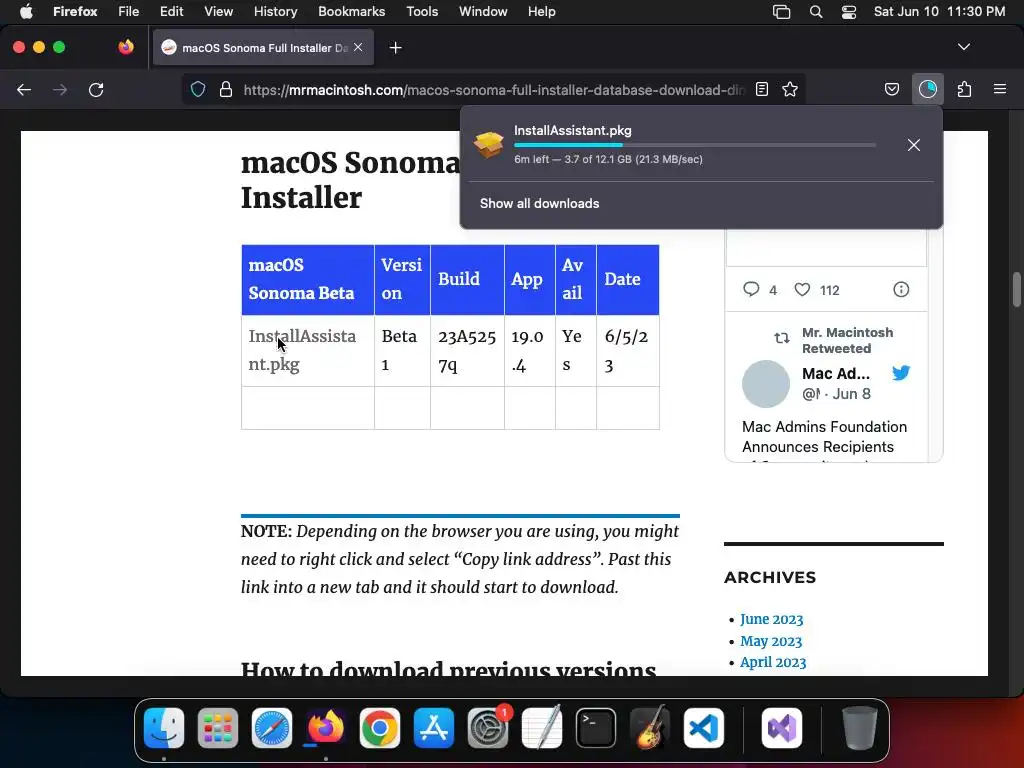Reload the current page
The width and height of the screenshot is (1024, 768).
pyautogui.click(x=96, y=89)
